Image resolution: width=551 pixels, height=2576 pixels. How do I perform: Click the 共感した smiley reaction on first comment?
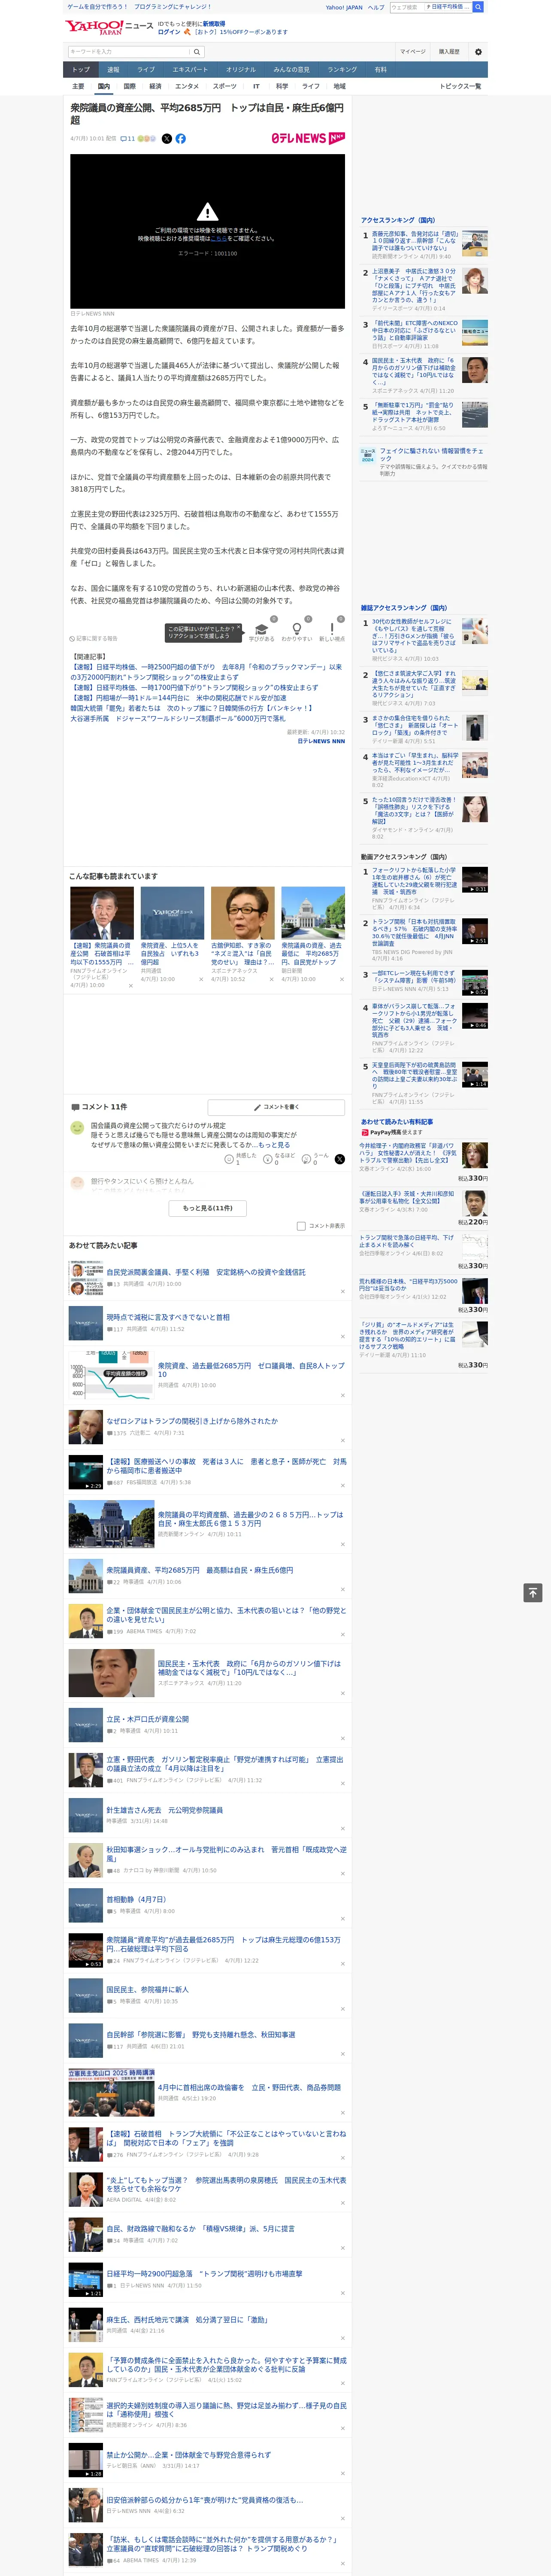[229, 1159]
